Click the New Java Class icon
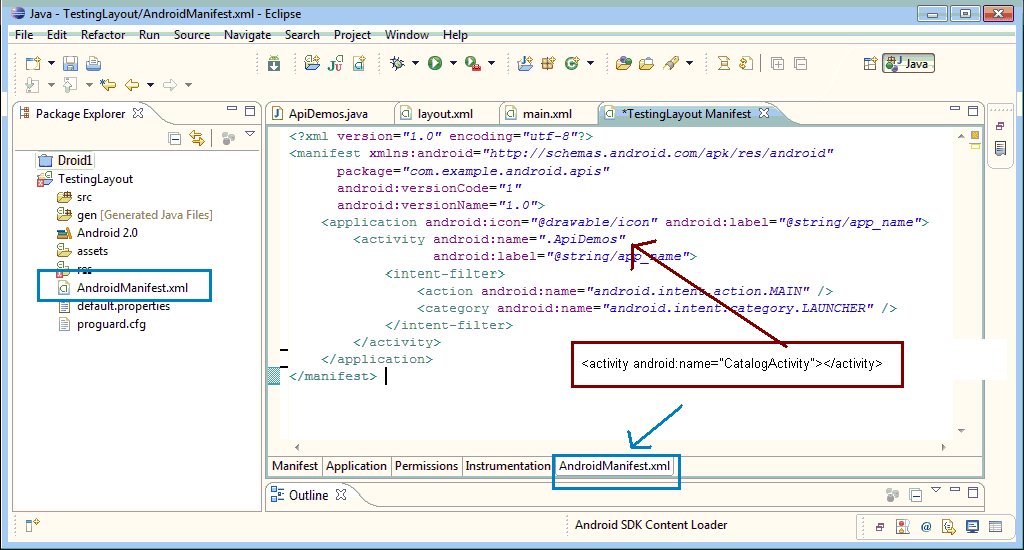Screen dimensions: 1024x550 click(x=572, y=63)
